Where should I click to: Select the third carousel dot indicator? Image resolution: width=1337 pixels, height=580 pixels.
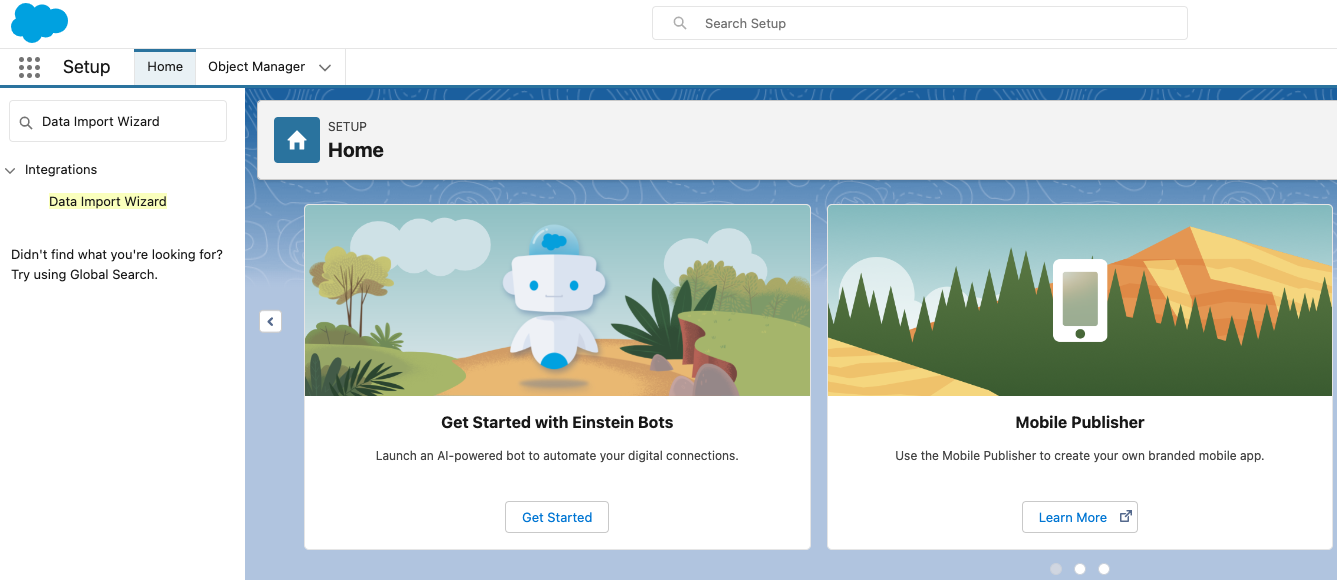click(x=1104, y=569)
